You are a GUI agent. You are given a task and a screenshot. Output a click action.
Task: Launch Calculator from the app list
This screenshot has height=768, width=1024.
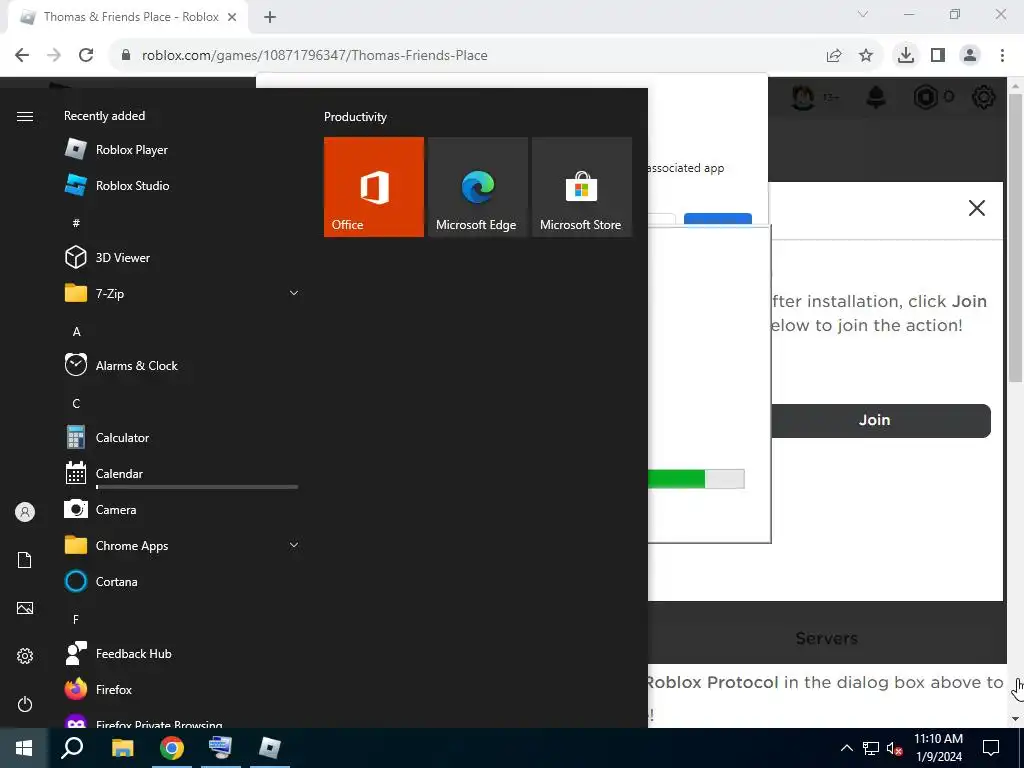click(x=182, y=438)
